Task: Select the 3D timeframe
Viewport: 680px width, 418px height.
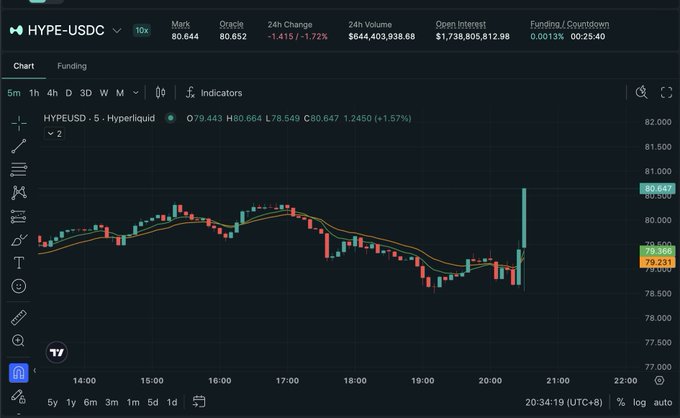Action: coord(86,93)
